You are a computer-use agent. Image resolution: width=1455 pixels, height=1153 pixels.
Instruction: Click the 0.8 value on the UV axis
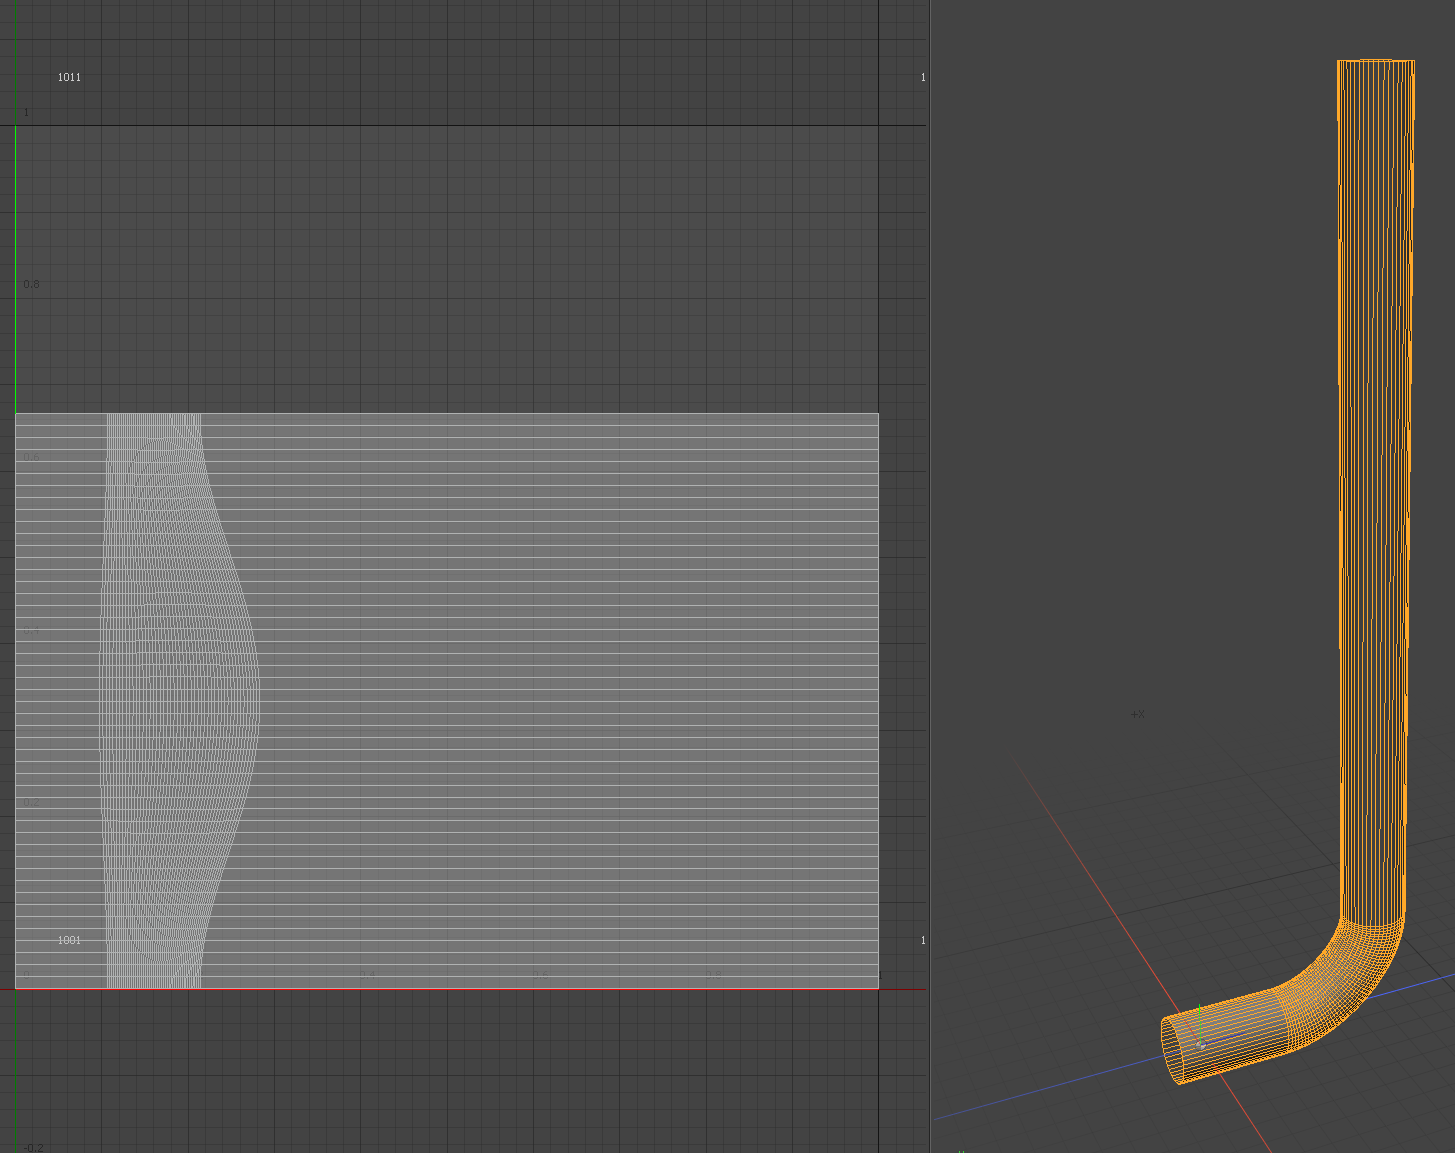coord(32,284)
